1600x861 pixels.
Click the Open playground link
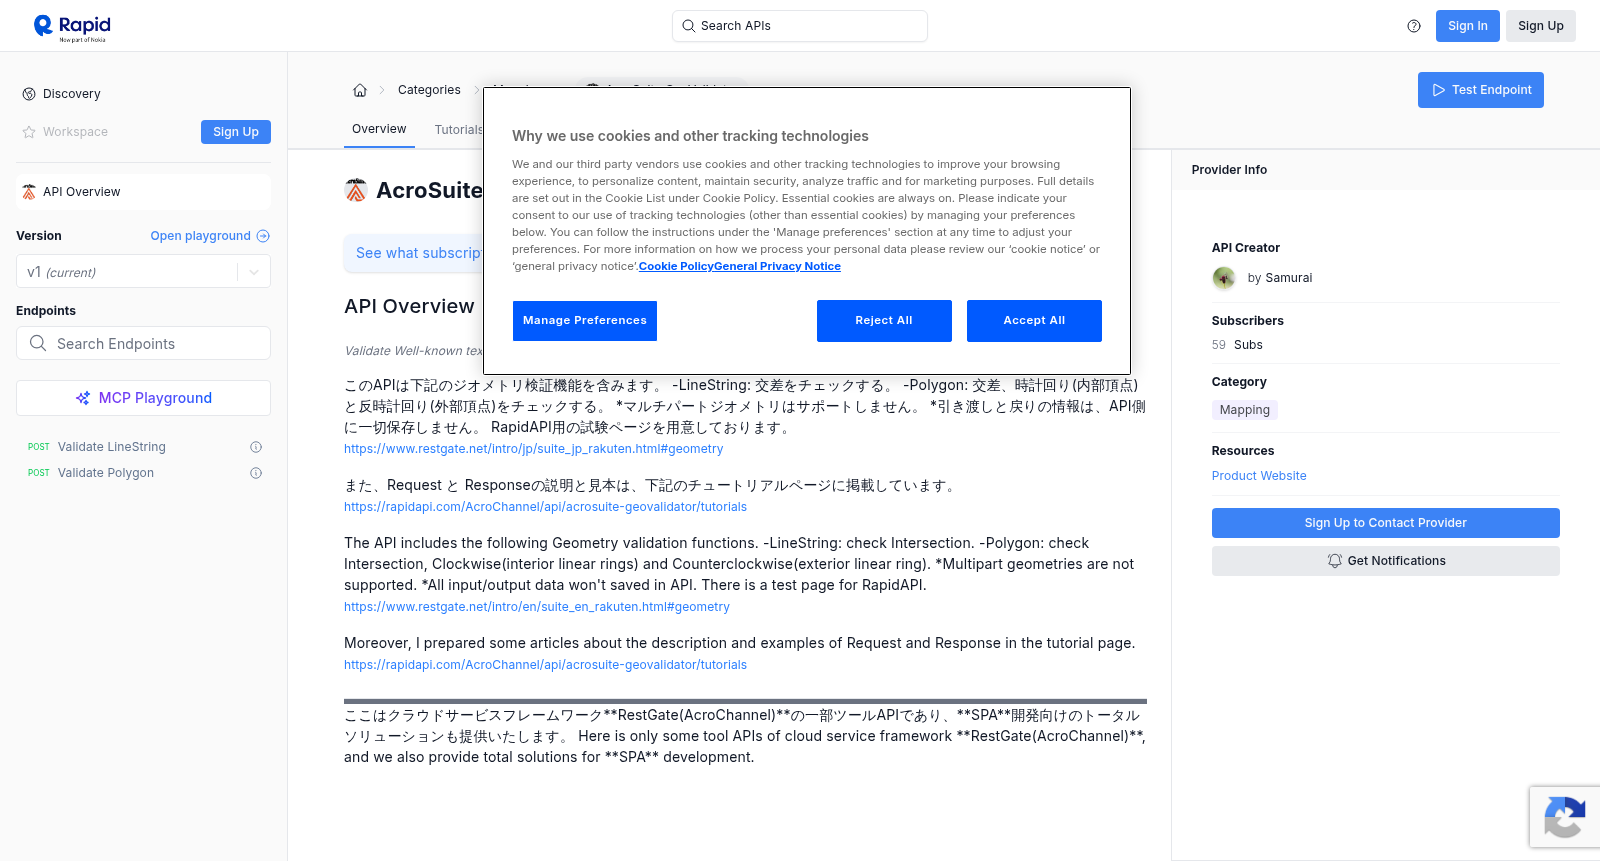coord(200,236)
